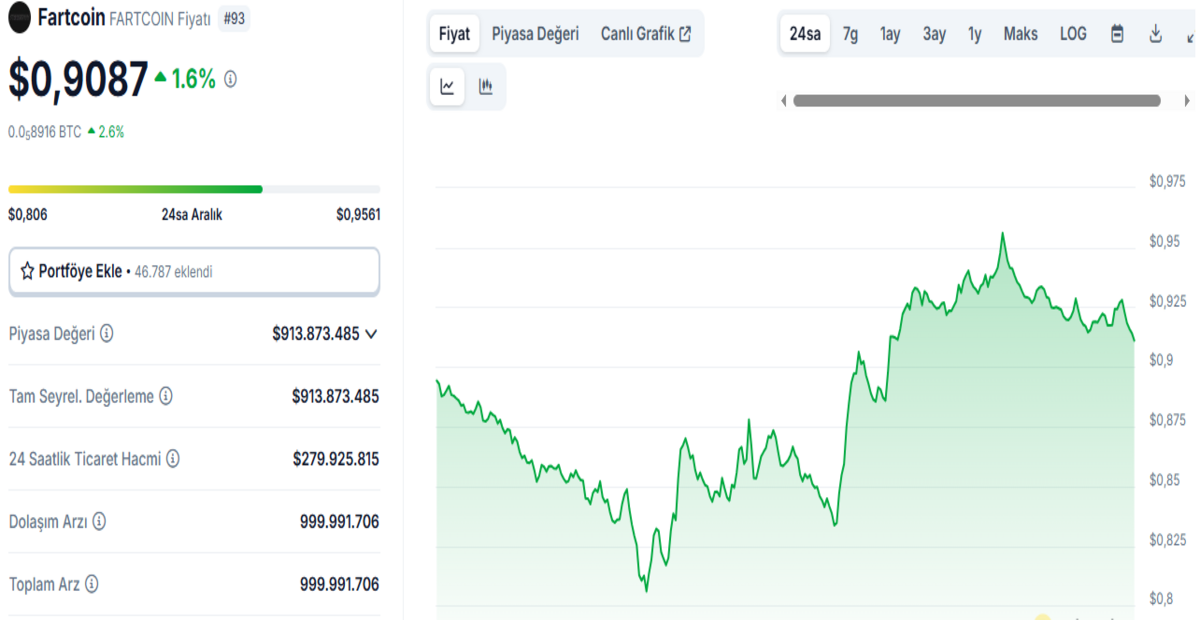
Task: Switch to line chart view icon
Action: pos(447,87)
